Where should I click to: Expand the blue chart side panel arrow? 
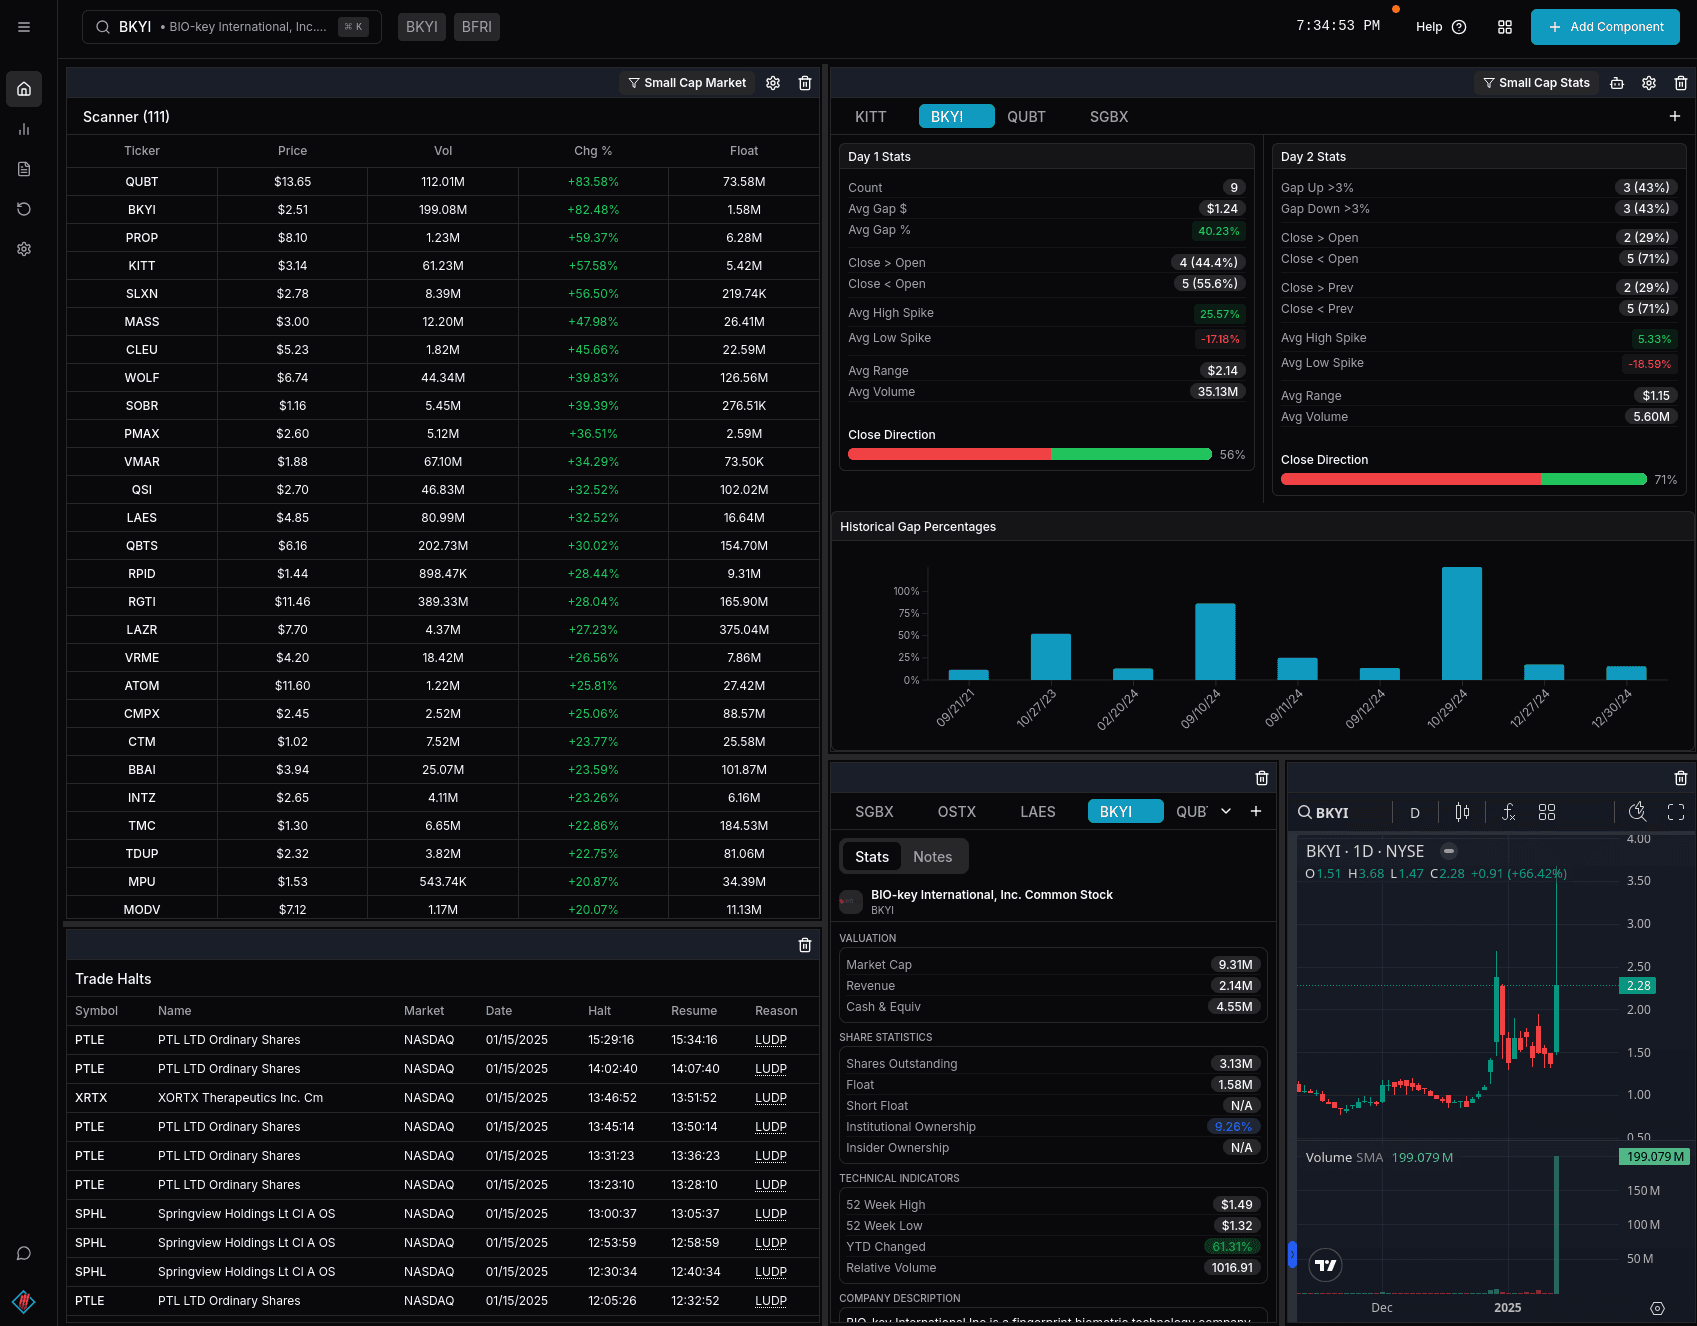(1292, 1254)
